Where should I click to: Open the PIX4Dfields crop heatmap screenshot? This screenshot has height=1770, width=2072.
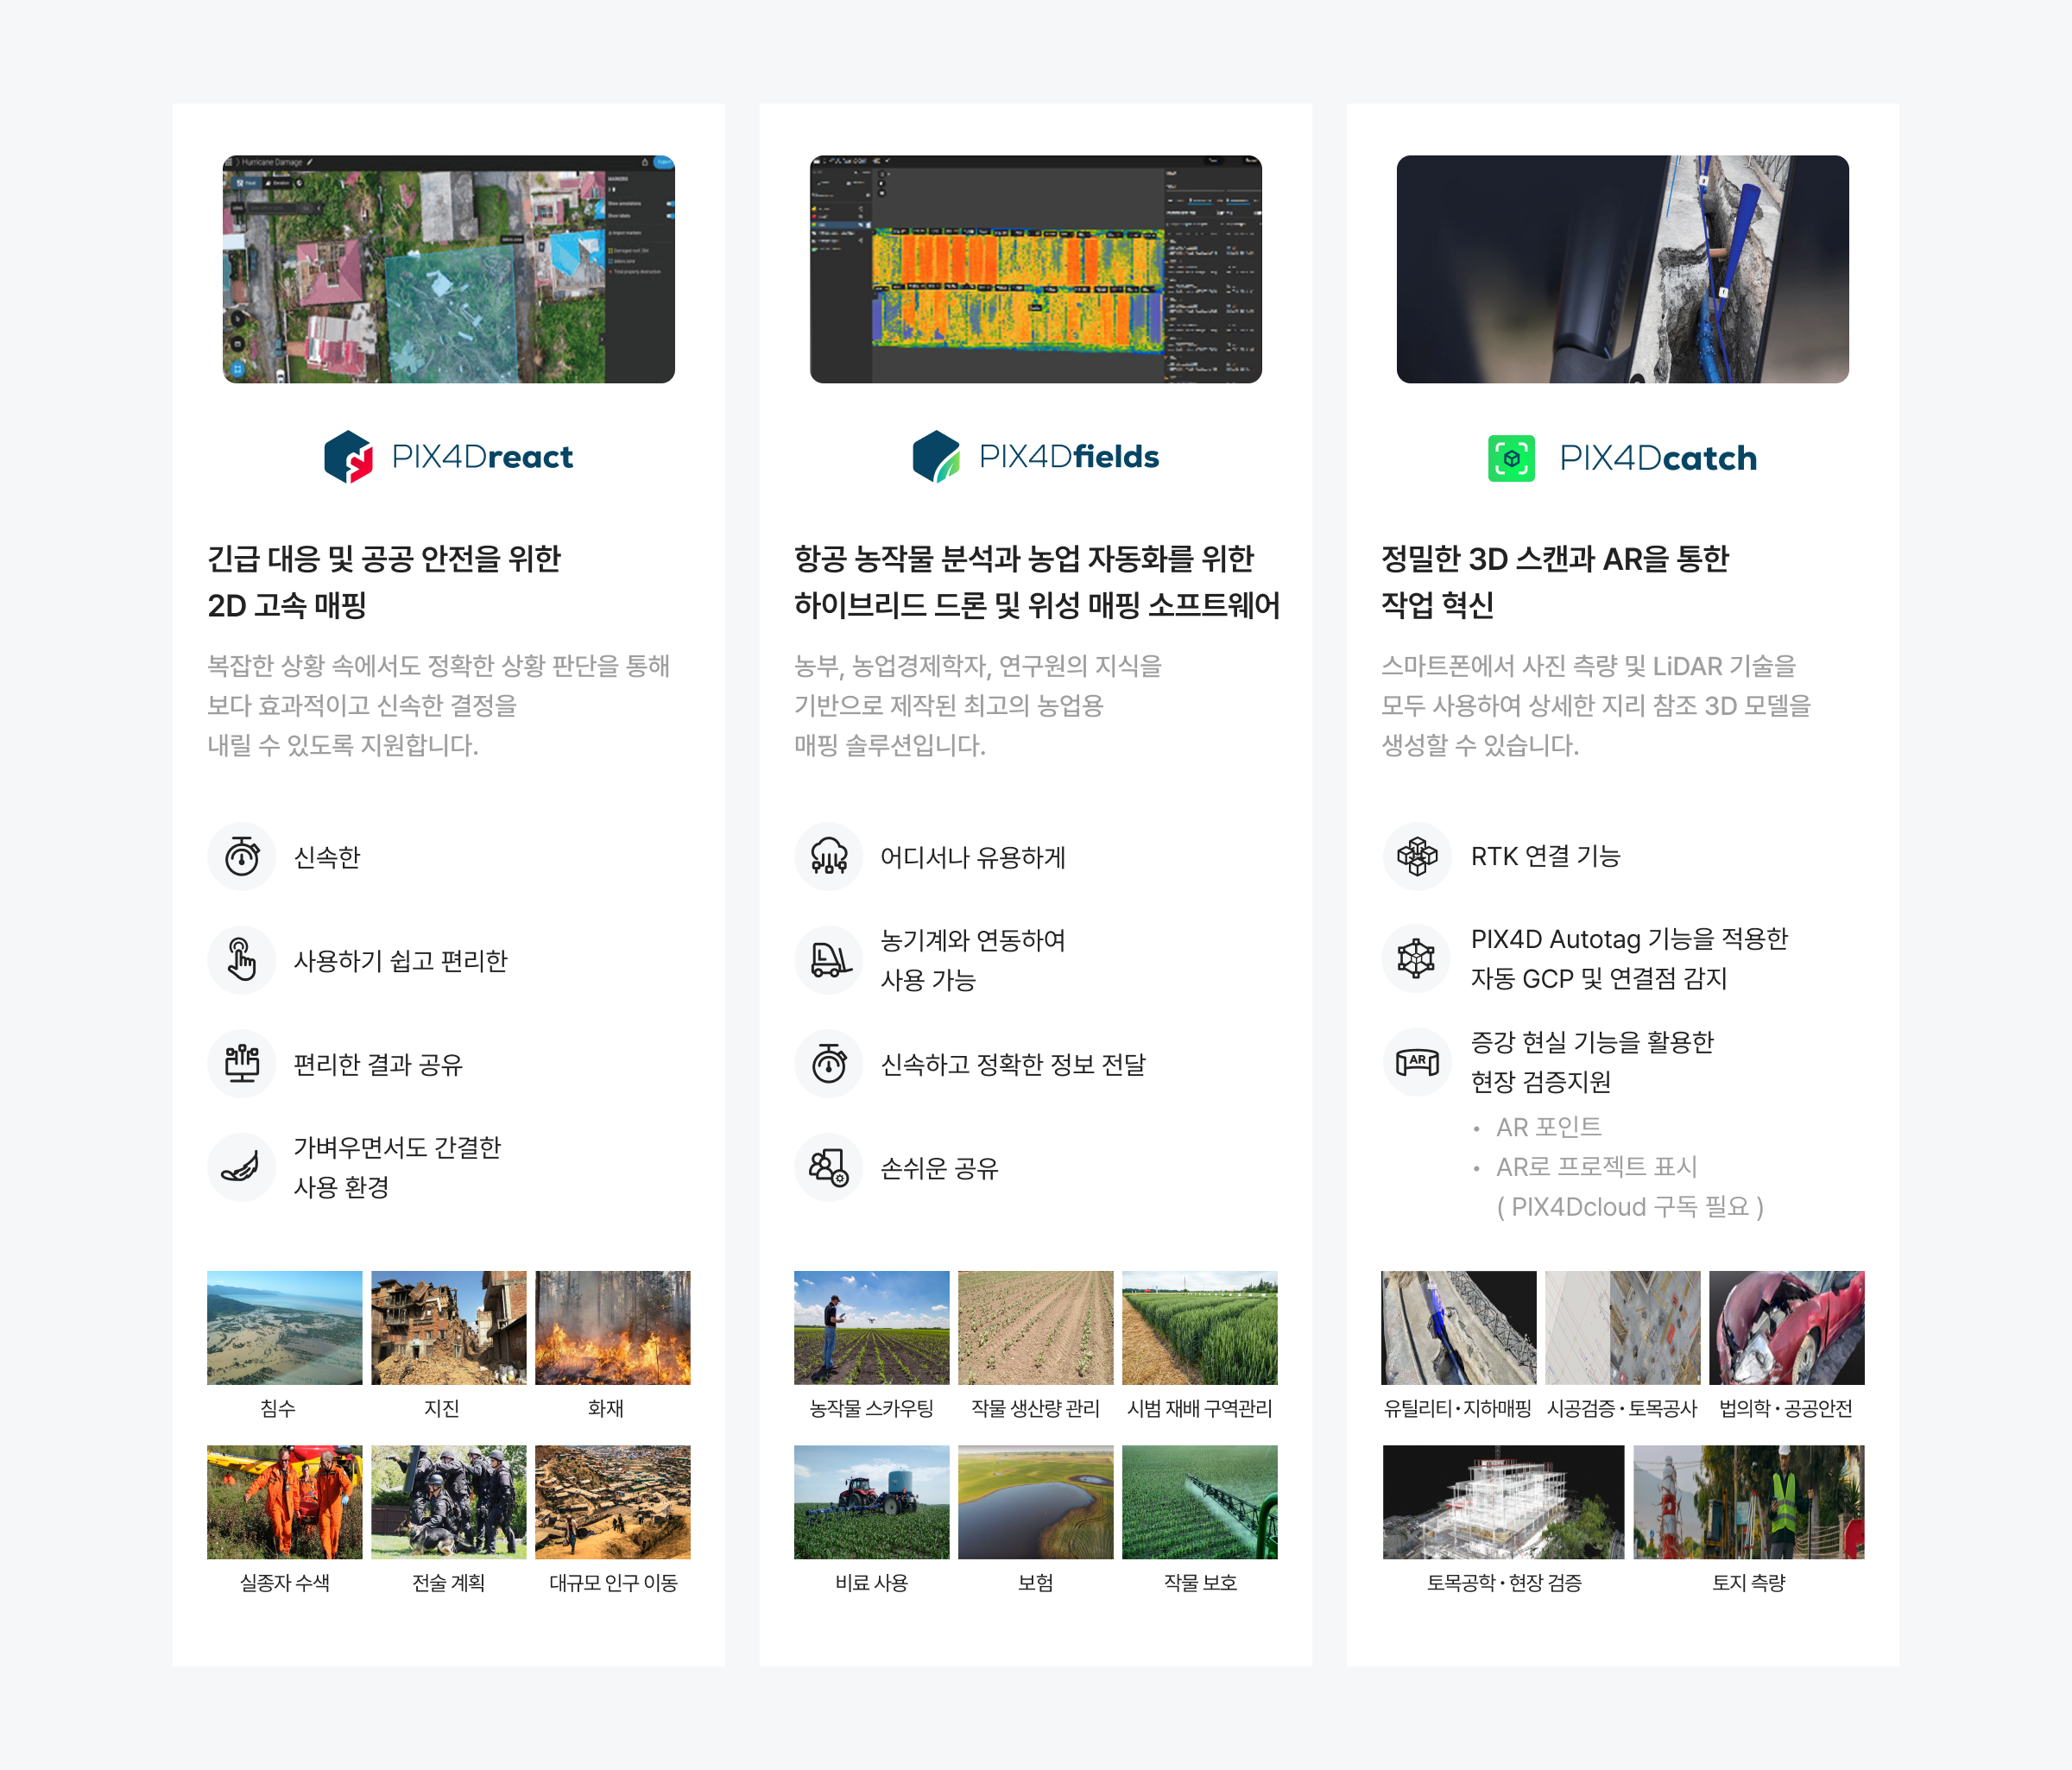point(1035,269)
